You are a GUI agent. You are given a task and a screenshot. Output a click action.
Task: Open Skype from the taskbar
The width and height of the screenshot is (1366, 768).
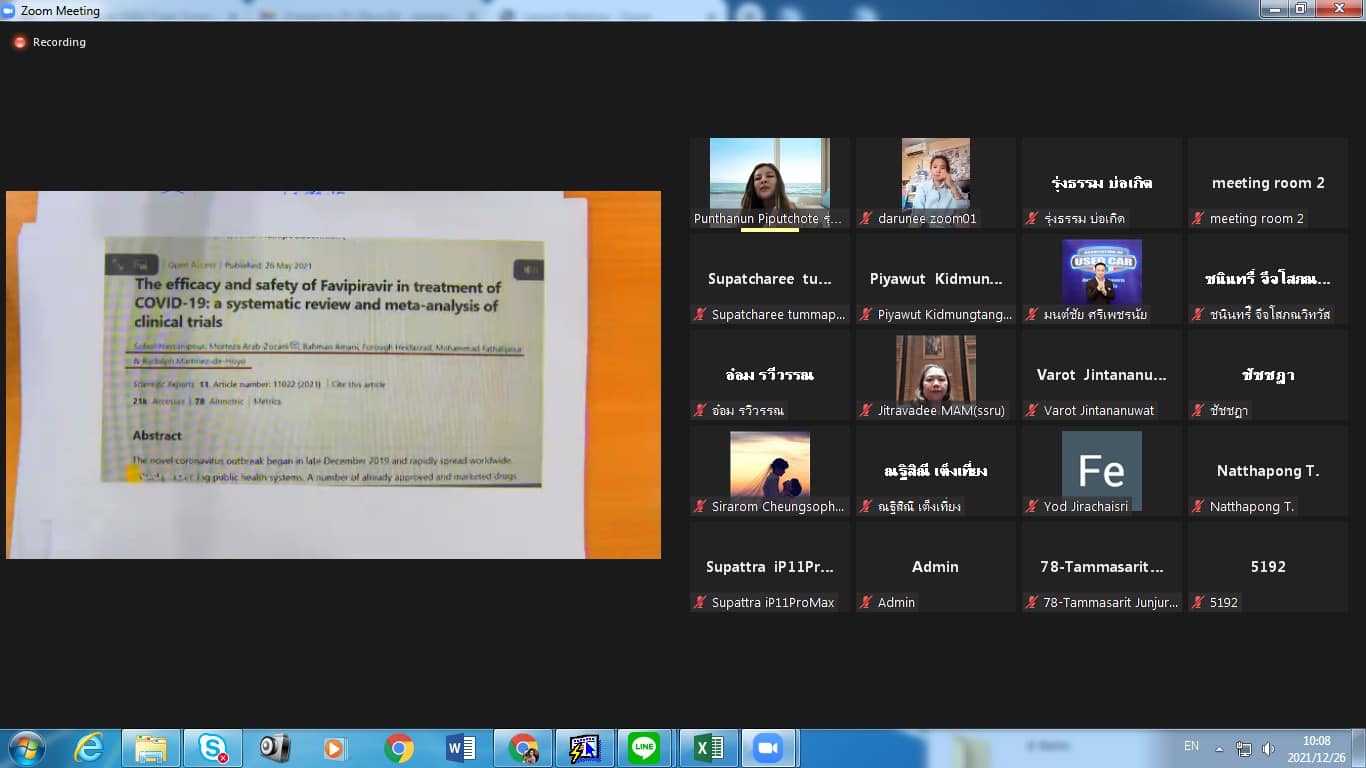[x=212, y=748]
